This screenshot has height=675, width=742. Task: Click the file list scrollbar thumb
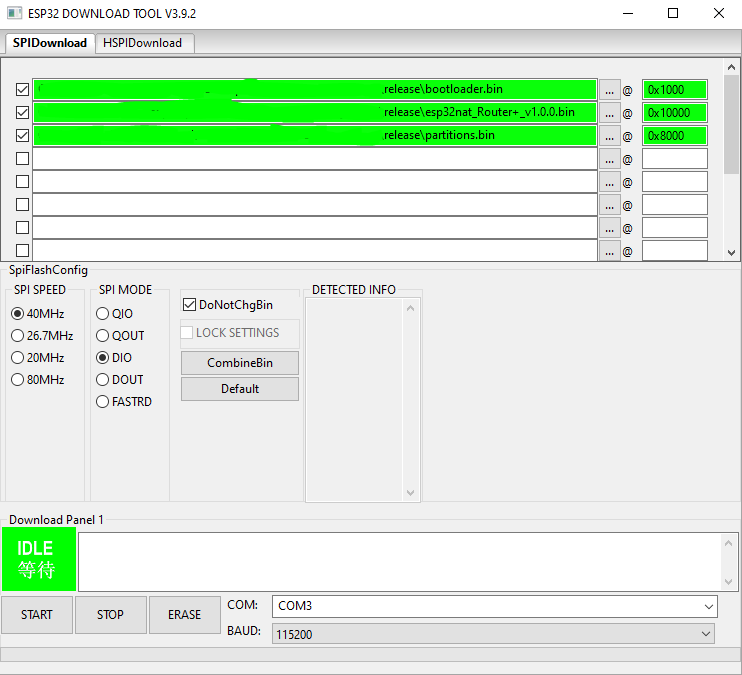point(732,124)
